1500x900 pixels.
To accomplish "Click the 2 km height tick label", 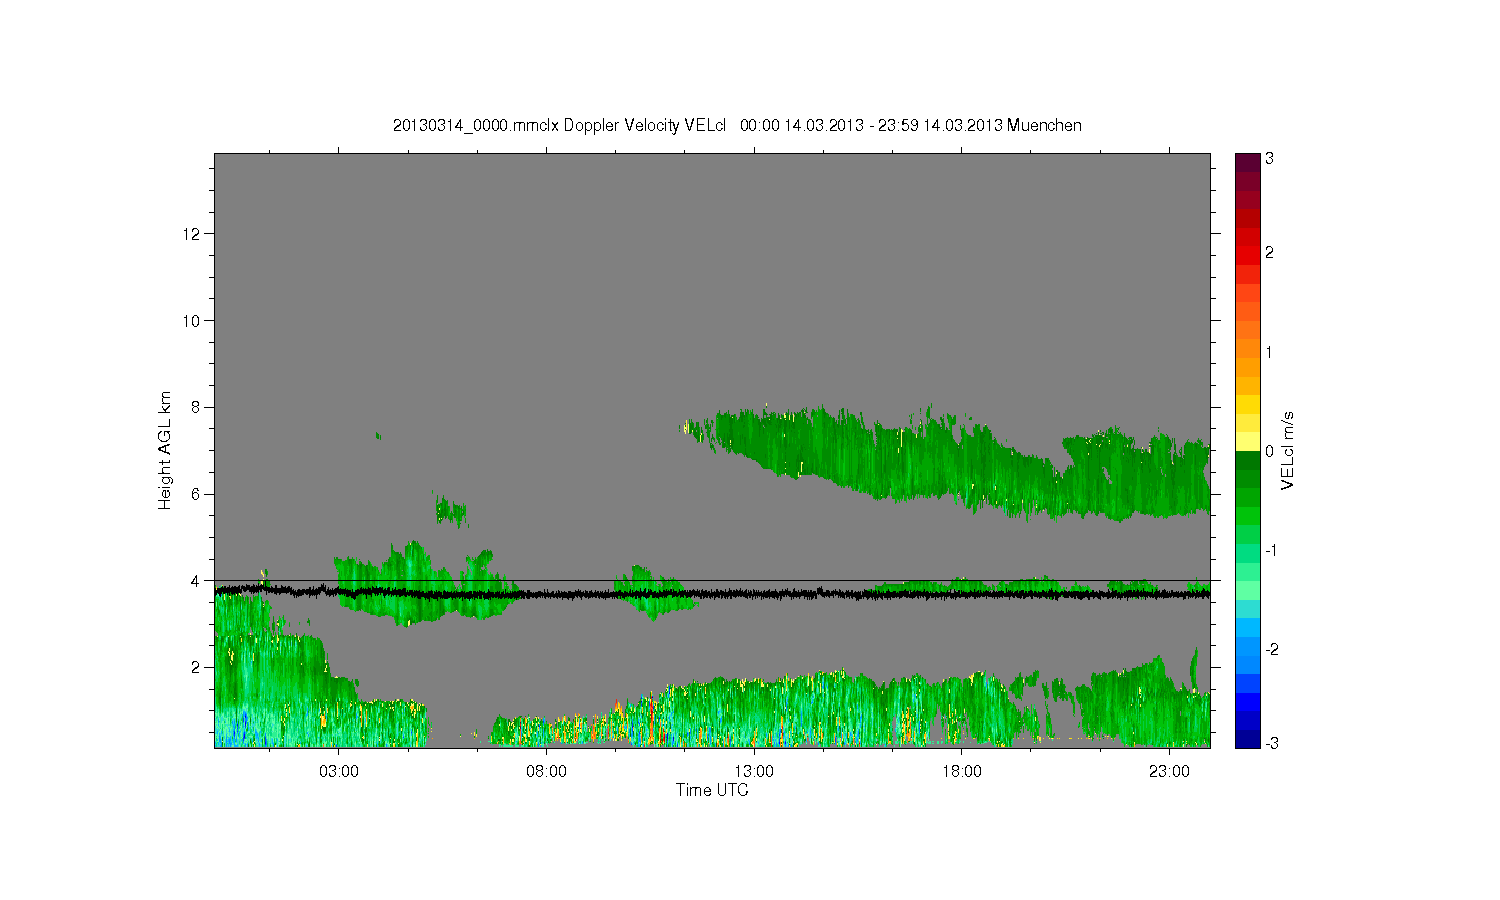I will coord(196,667).
